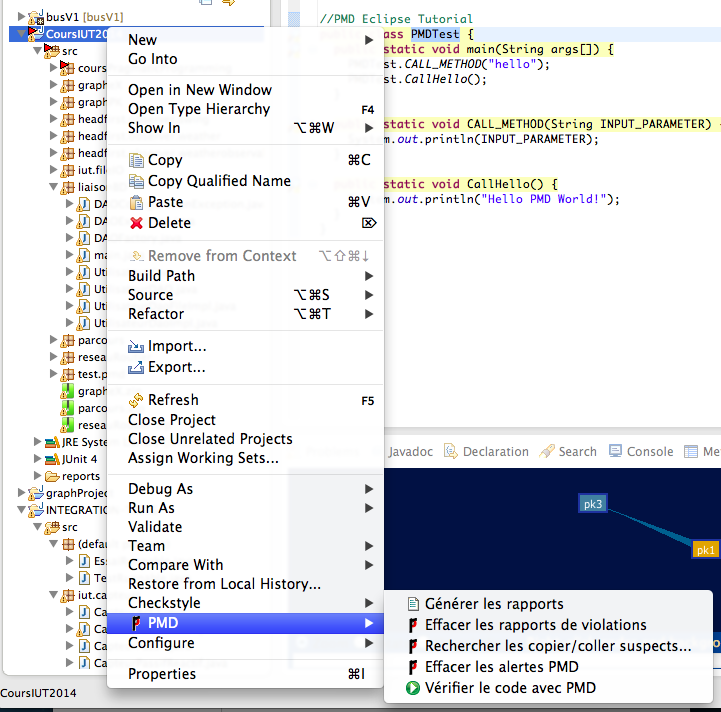Image resolution: width=721 pixels, height=712 pixels.
Task: Collapse the INTEGRATION project tree node
Action: [23, 510]
